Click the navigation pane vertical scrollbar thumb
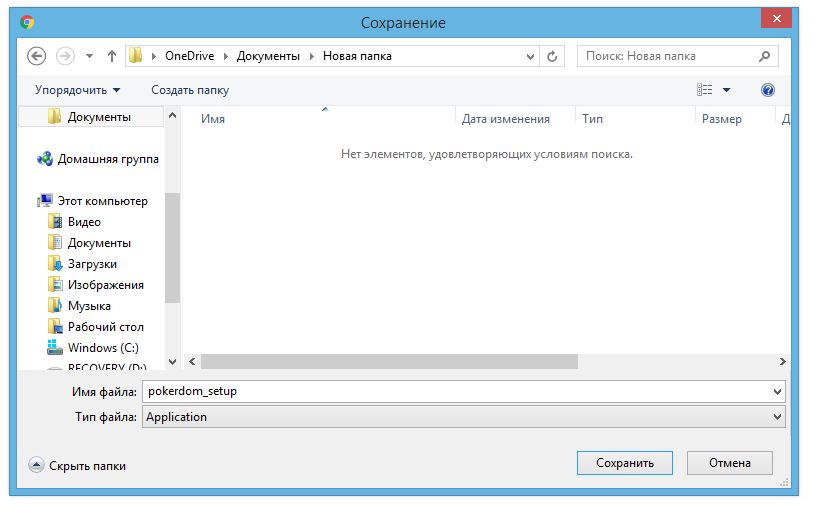This screenshot has height=517, width=815. [173, 248]
